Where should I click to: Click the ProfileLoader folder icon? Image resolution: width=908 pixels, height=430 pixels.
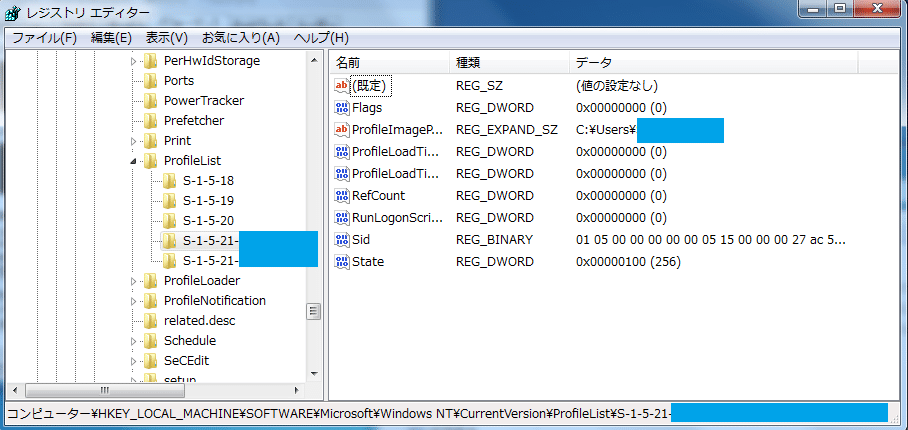151,281
